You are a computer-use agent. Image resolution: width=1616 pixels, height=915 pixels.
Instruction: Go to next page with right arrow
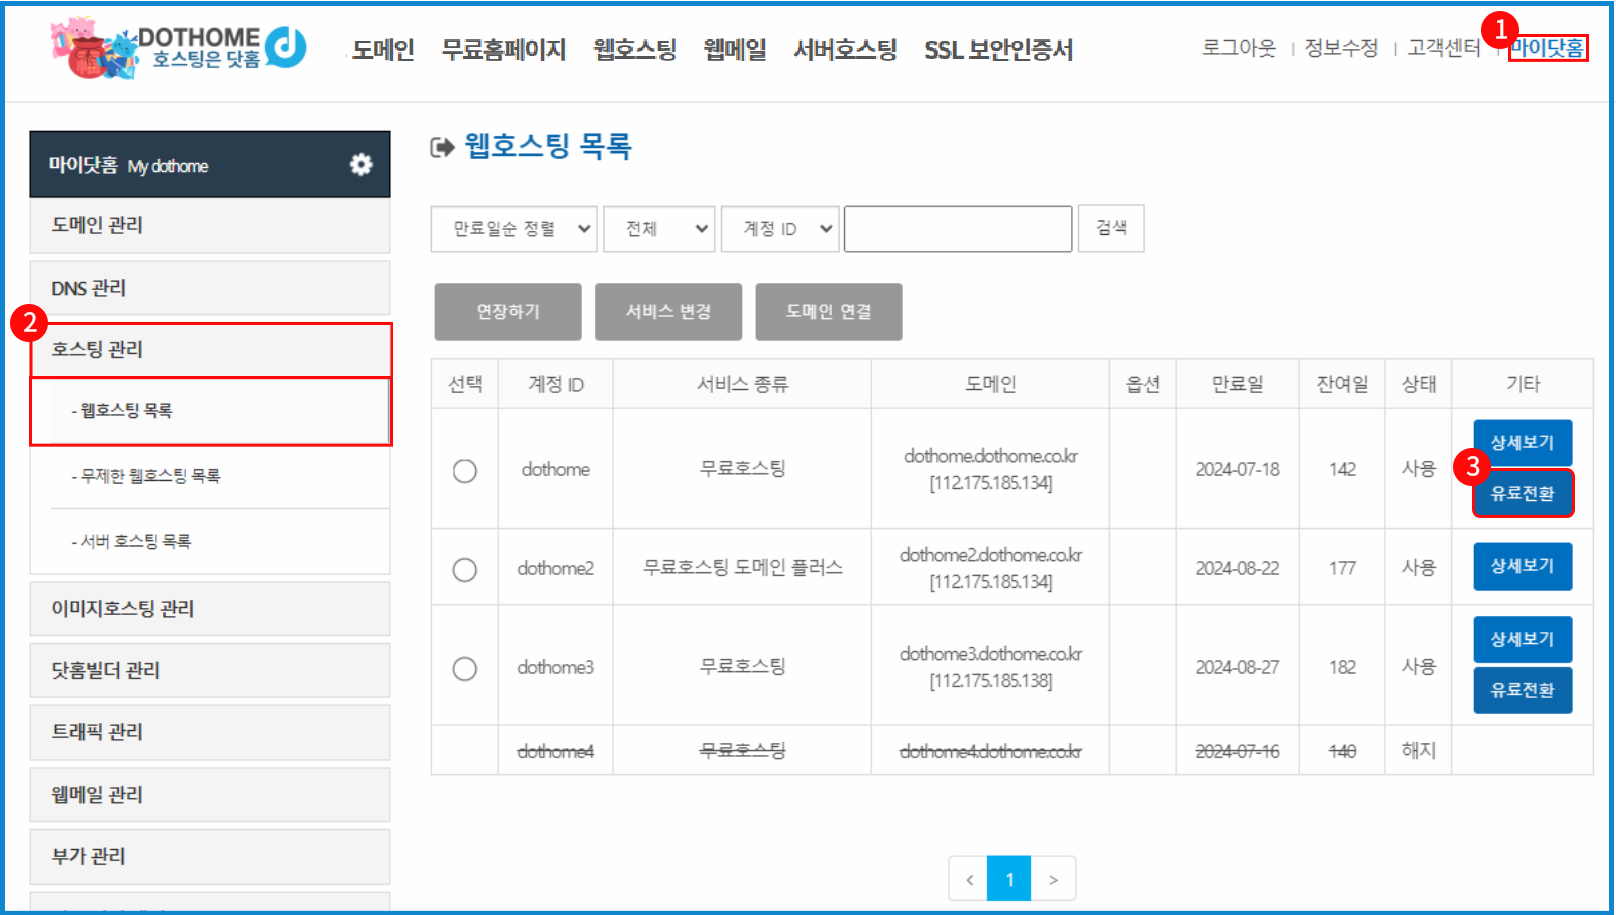pyautogui.click(x=1053, y=880)
